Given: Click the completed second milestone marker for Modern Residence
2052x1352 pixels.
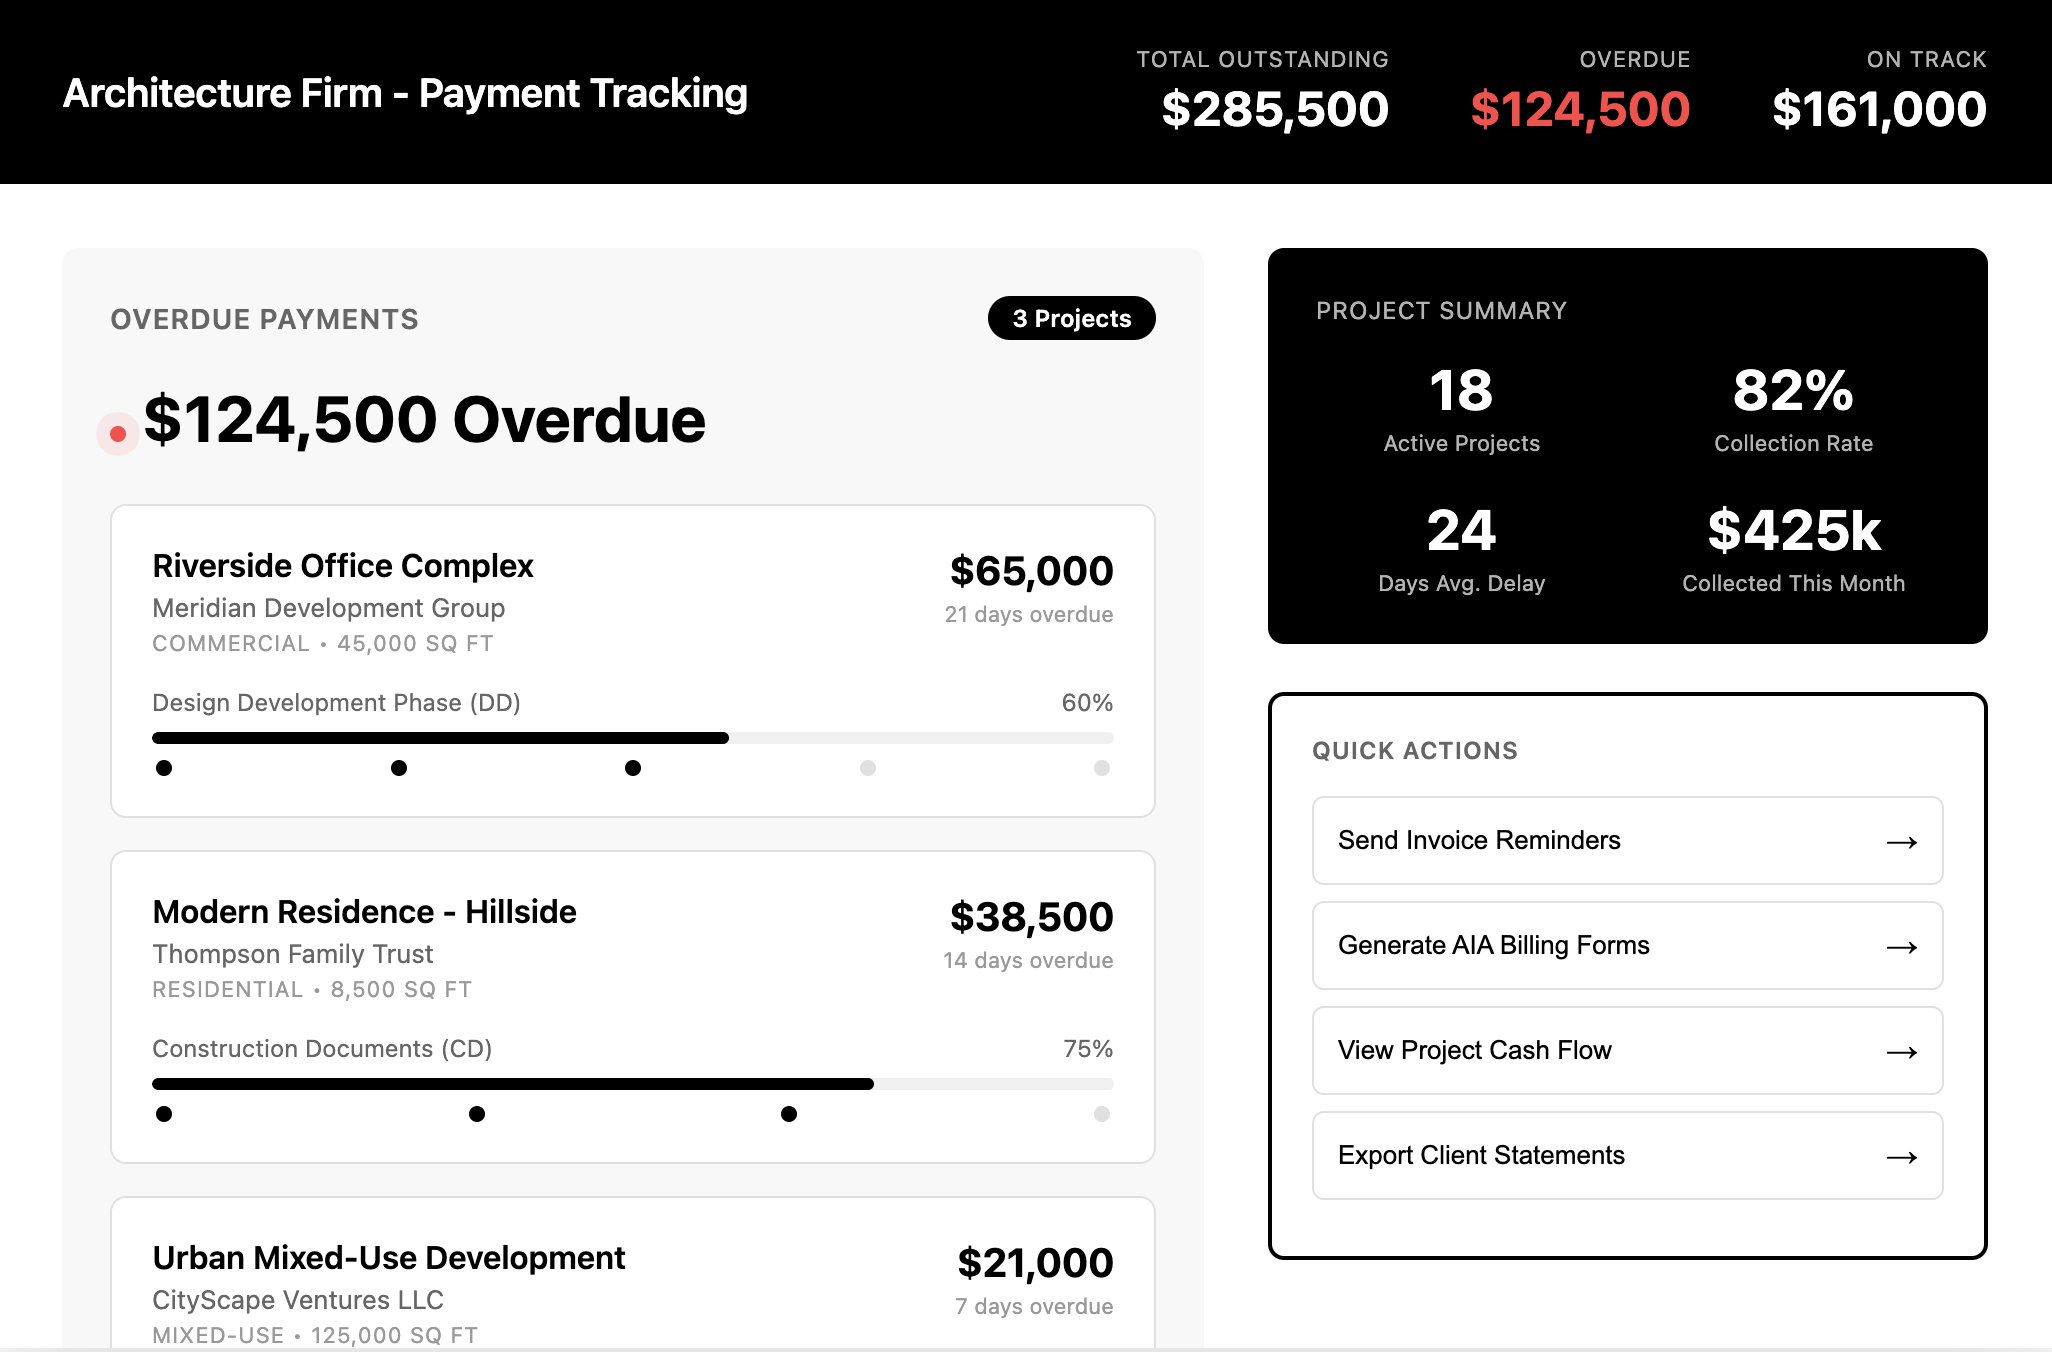Looking at the screenshot, I should [x=477, y=1114].
